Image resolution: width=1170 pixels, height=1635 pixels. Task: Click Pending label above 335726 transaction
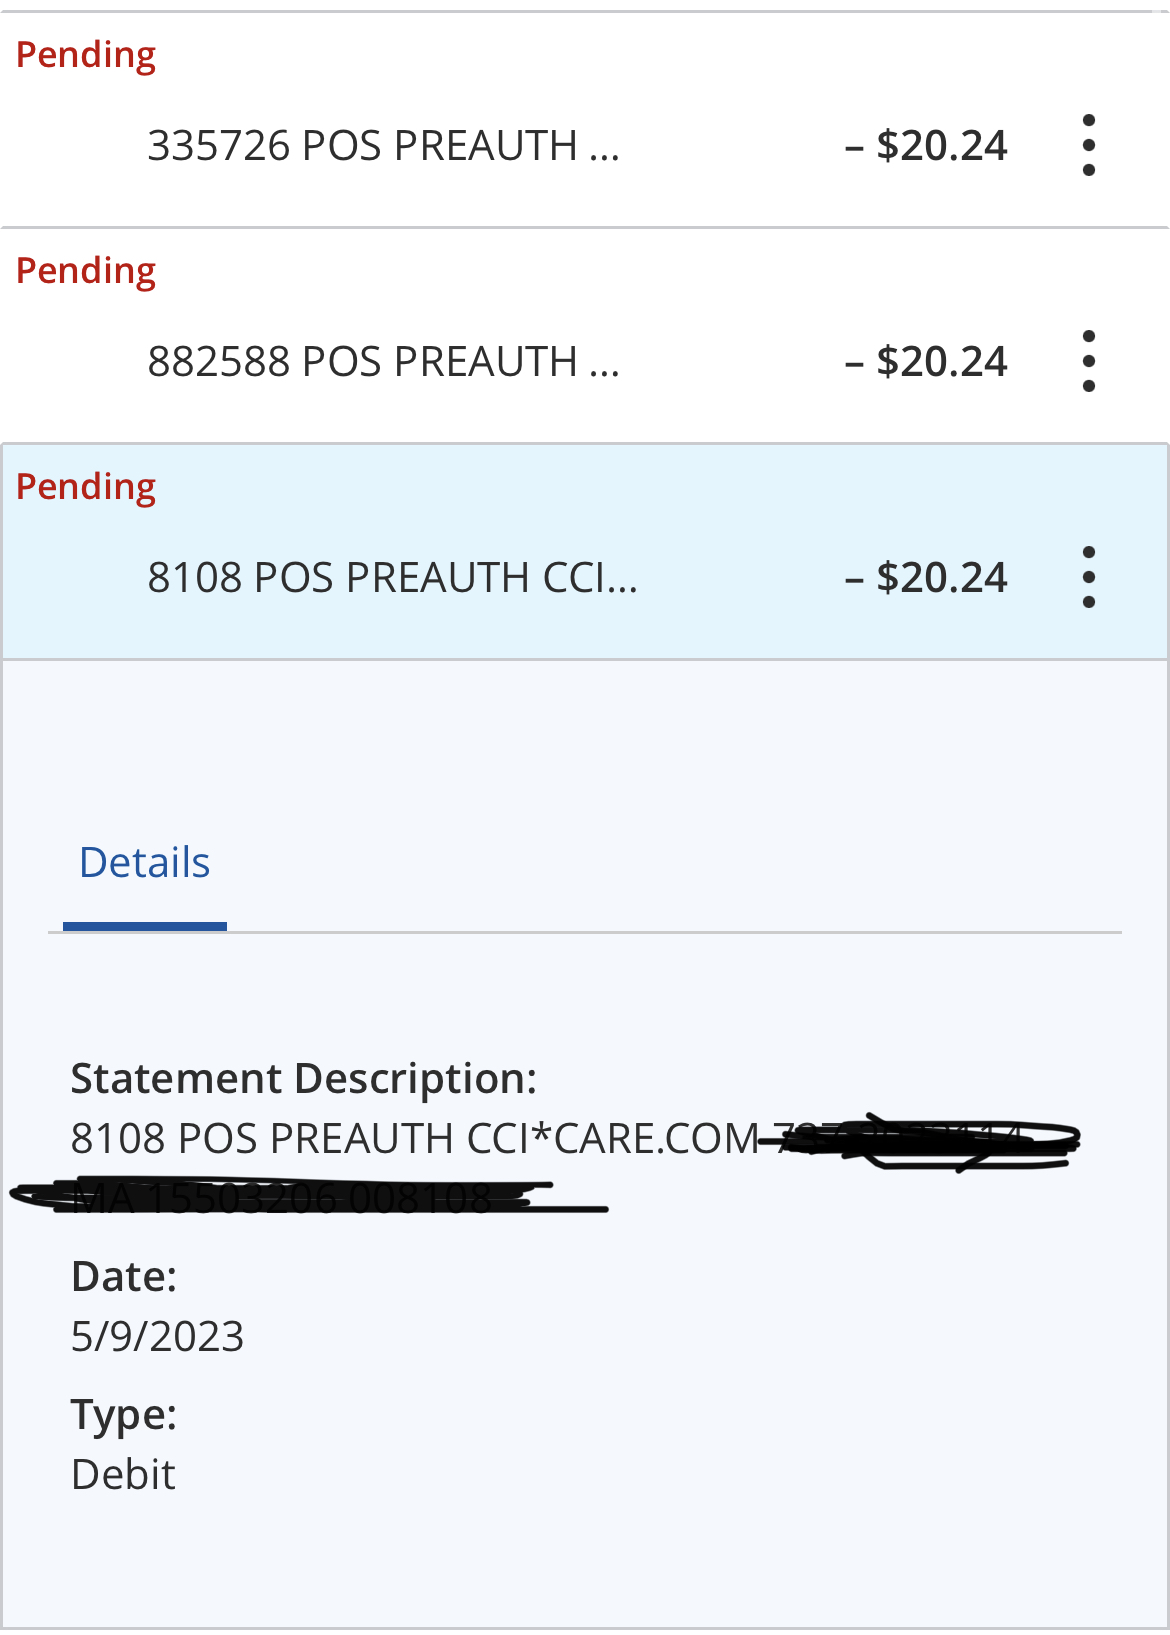(86, 55)
